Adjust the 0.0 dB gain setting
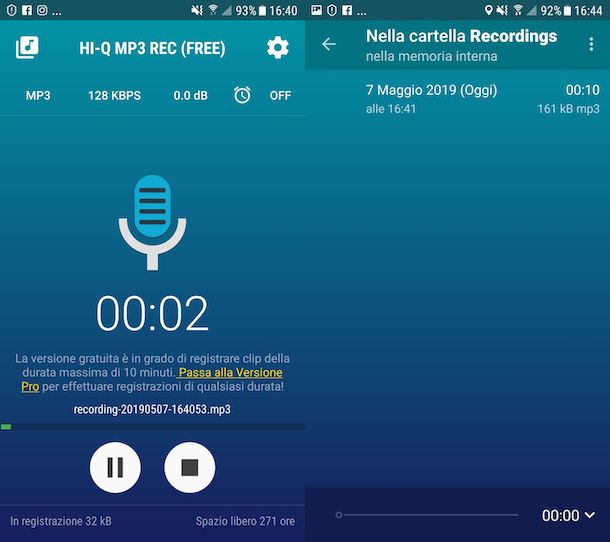The width and height of the screenshot is (610, 542). tap(191, 96)
